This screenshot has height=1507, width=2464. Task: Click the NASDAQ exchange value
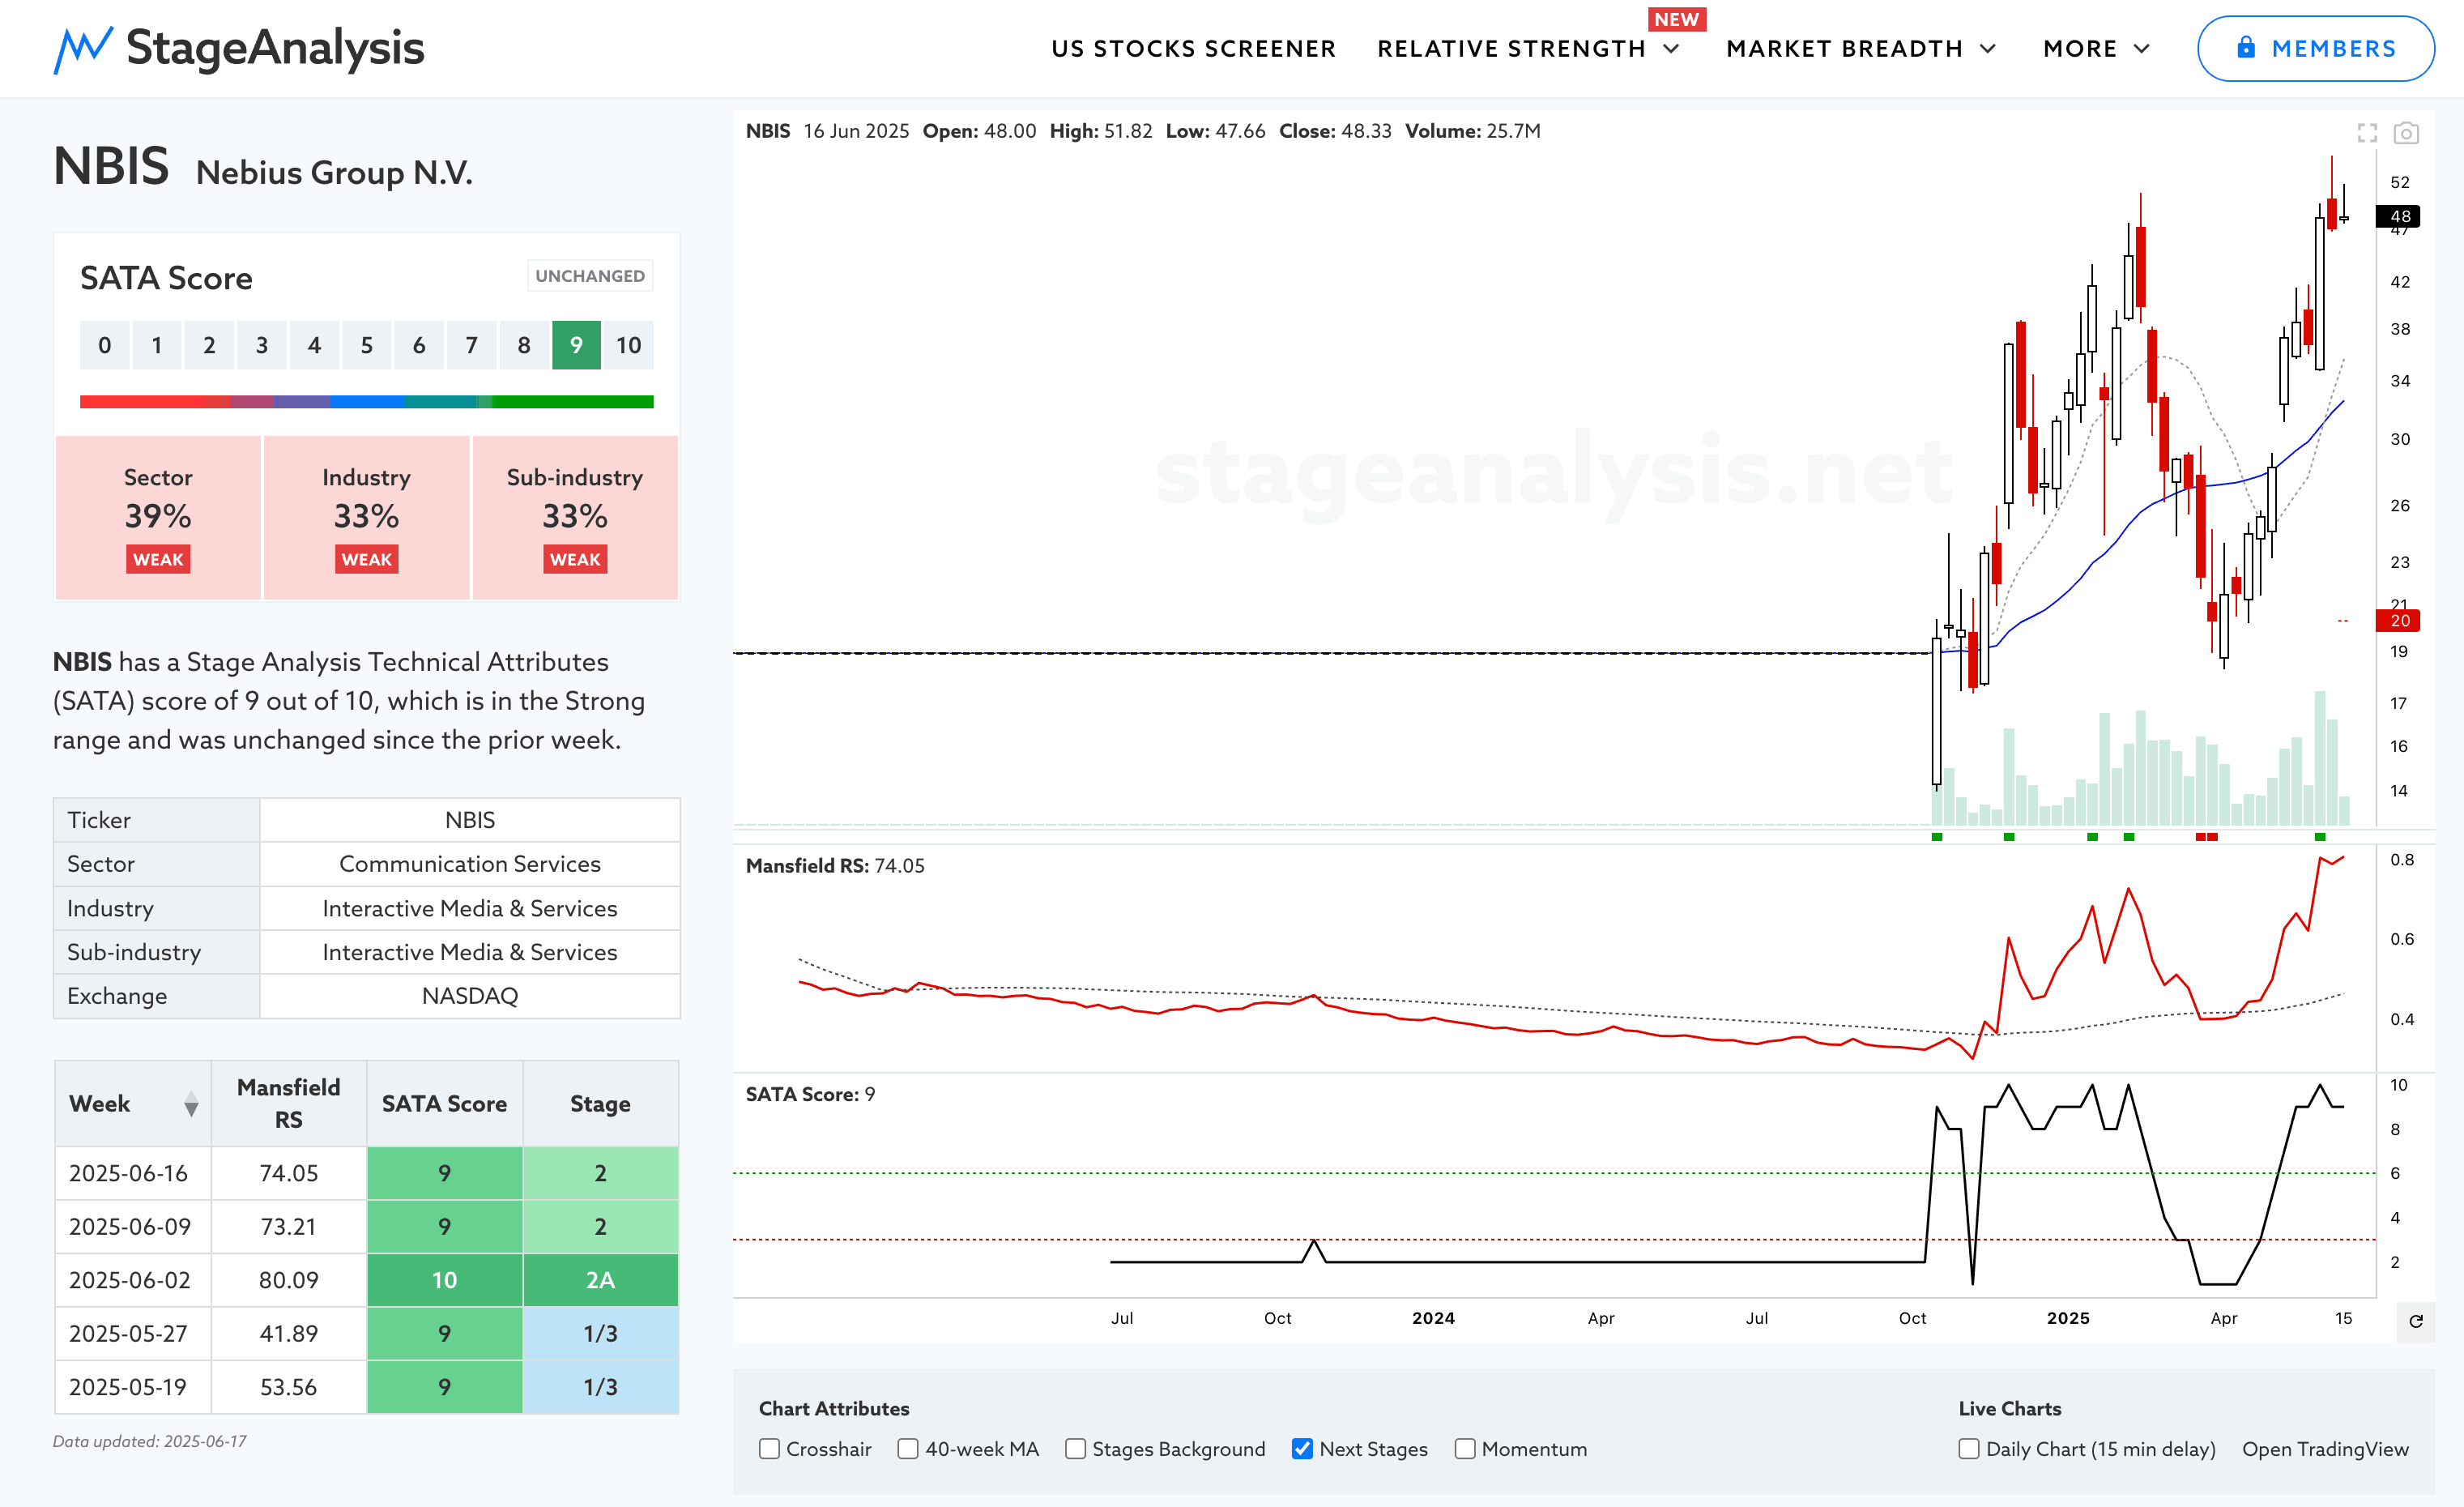(470, 996)
